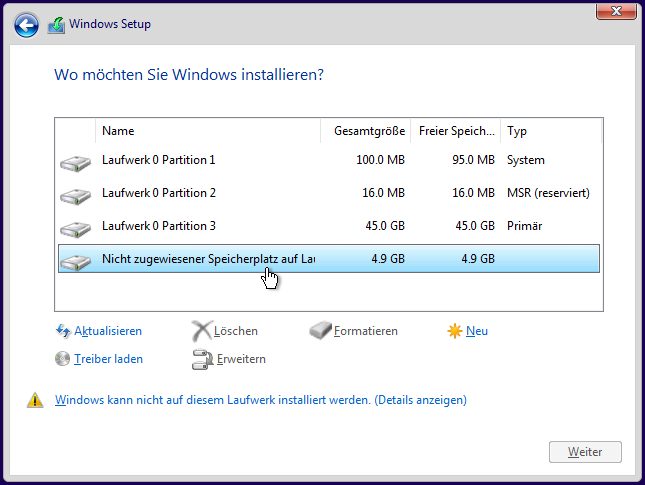Click the Neu orange star icon
This screenshot has height=485, width=645.
(455, 331)
